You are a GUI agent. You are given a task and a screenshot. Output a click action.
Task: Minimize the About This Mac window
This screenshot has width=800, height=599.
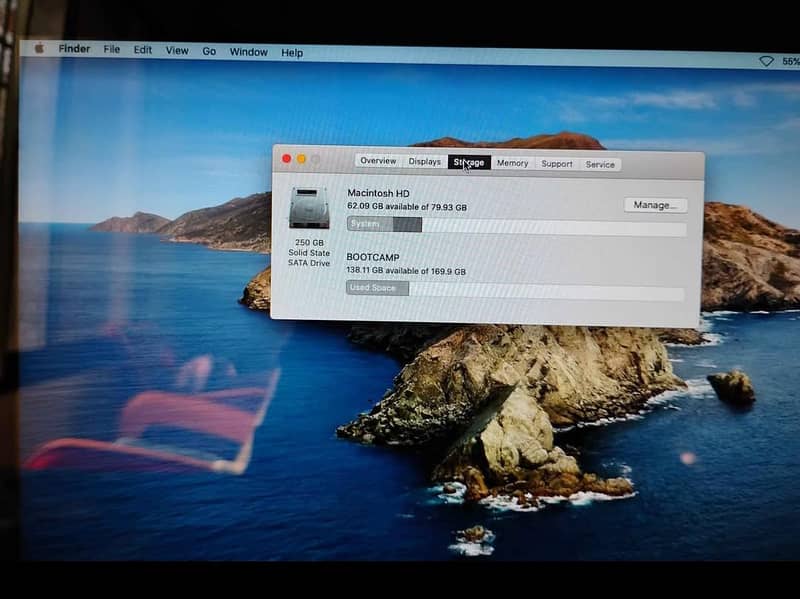302,159
